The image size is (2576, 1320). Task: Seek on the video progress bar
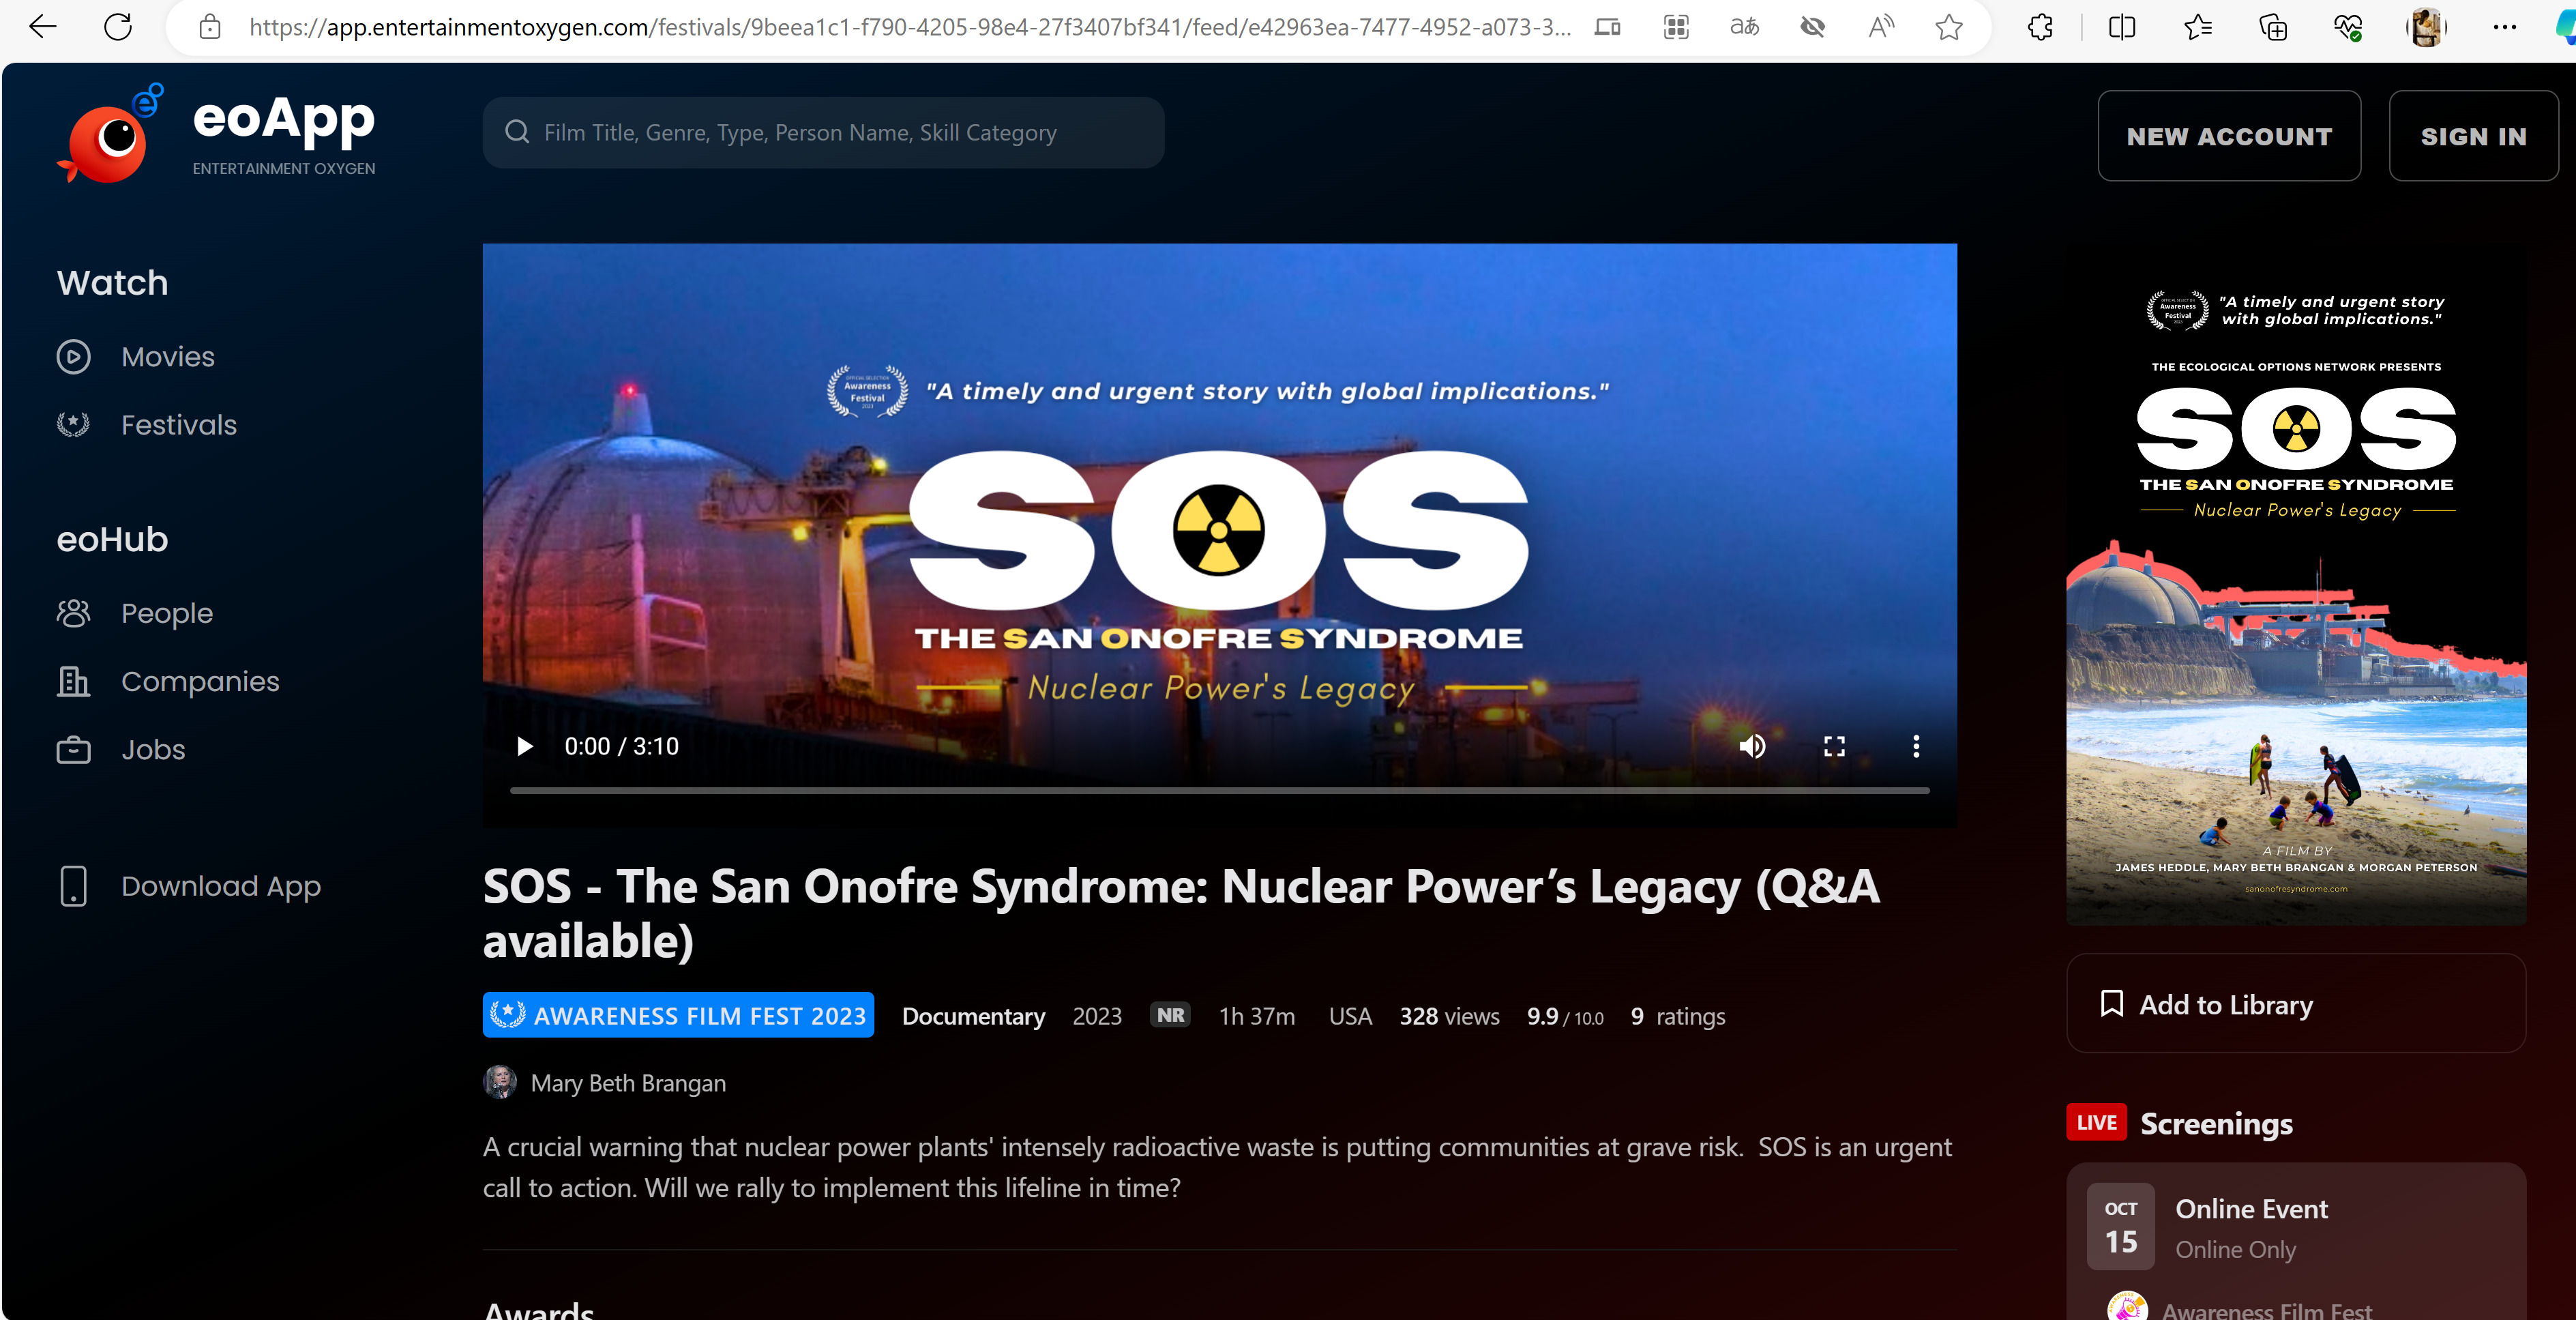tap(1219, 791)
